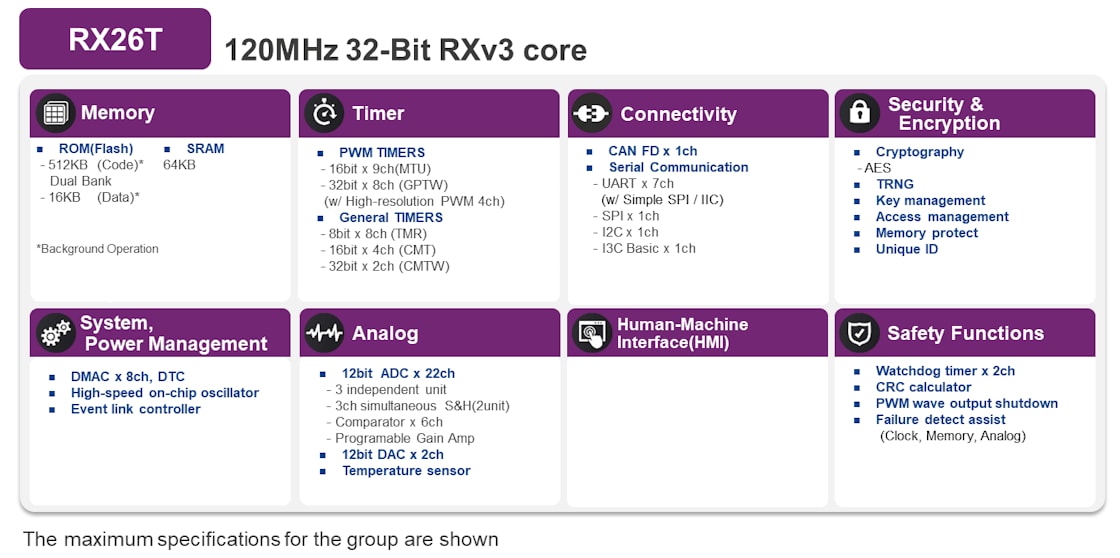Click the Safety Functions shield icon
1120x558 pixels.
click(x=859, y=333)
